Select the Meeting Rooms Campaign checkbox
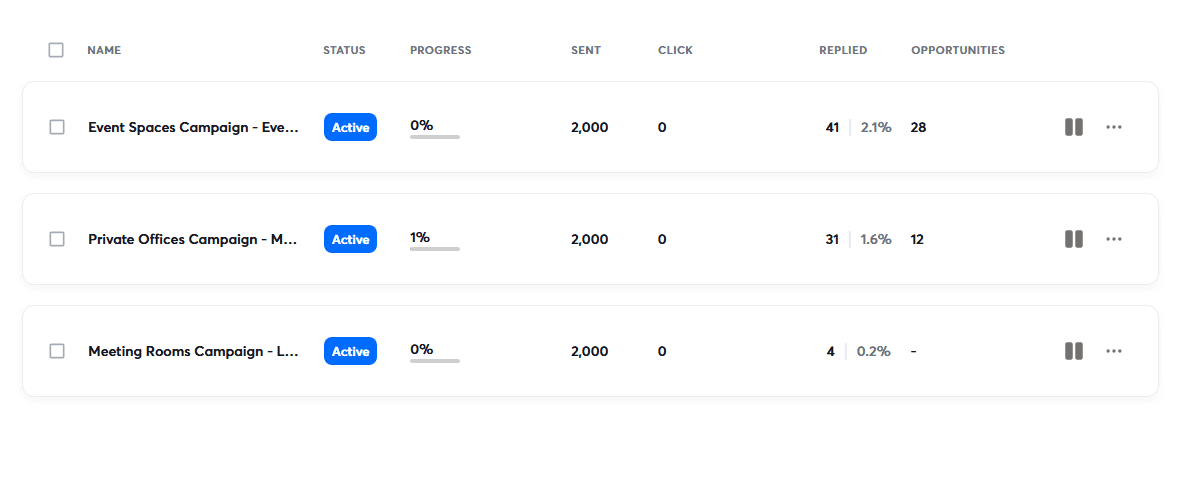 tap(57, 351)
